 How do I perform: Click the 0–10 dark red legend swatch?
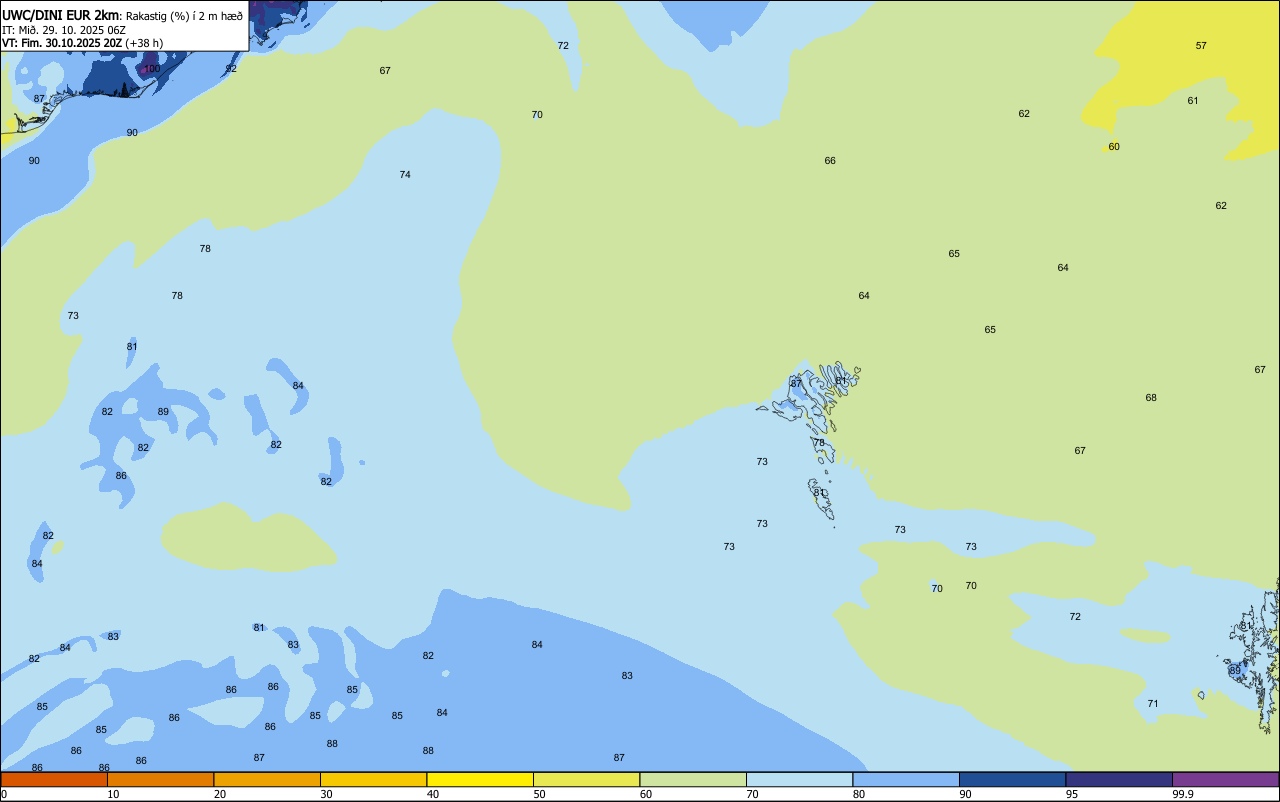click(x=54, y=779)
